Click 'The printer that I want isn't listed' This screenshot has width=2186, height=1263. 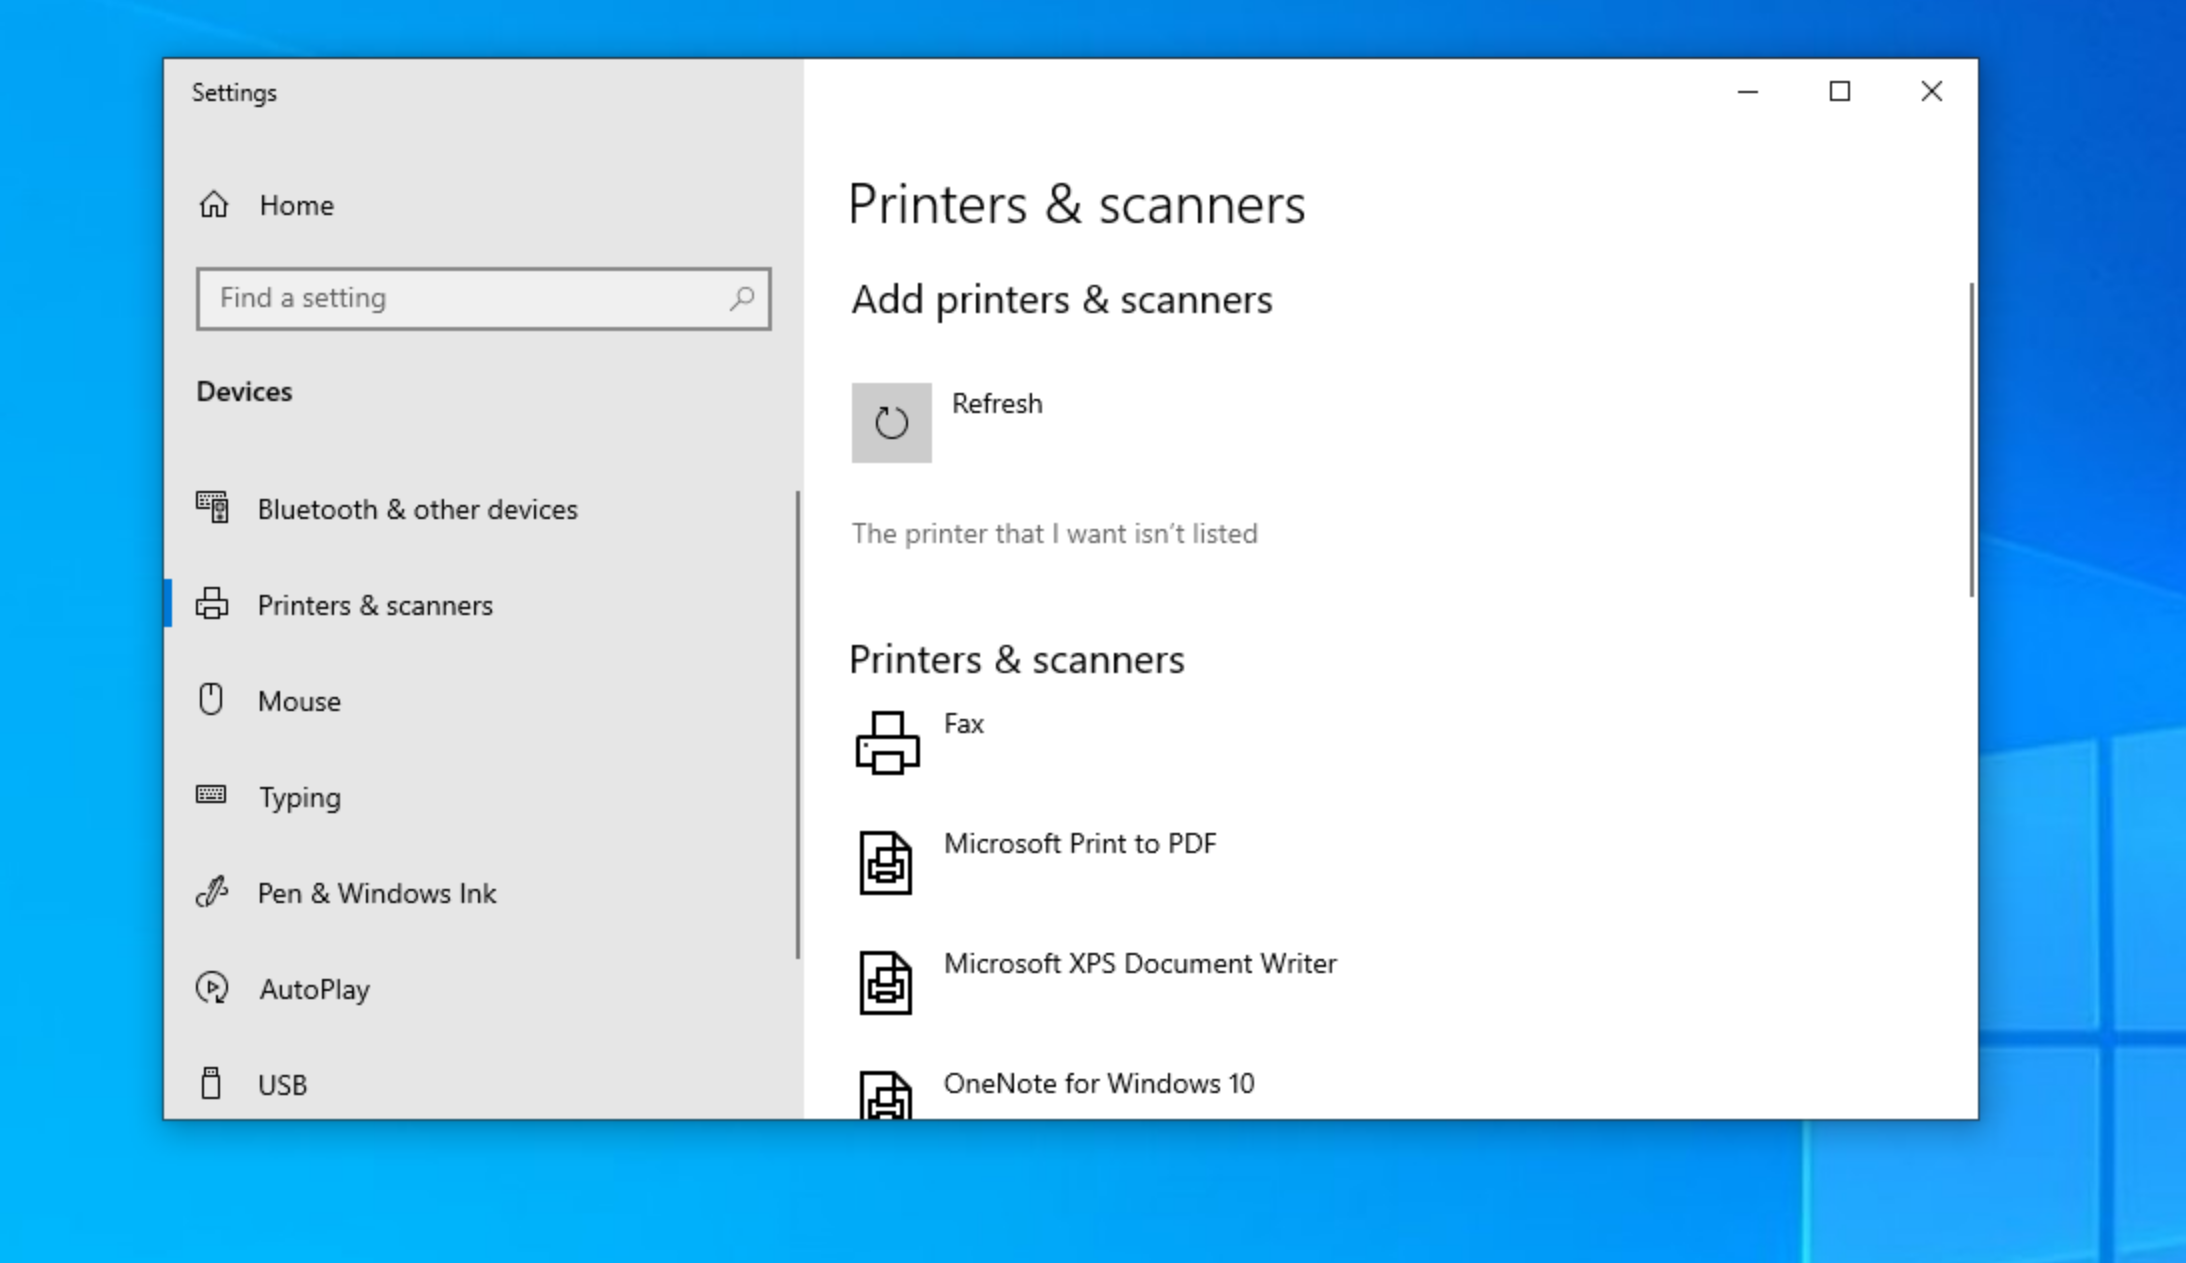(1054, 534)
